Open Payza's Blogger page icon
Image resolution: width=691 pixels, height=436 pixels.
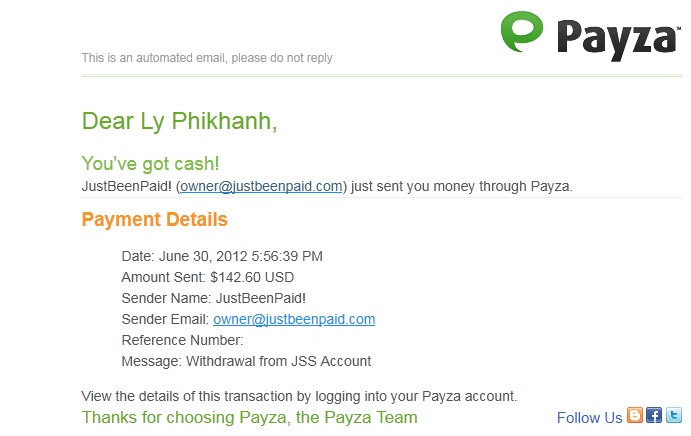pos(635,416)
